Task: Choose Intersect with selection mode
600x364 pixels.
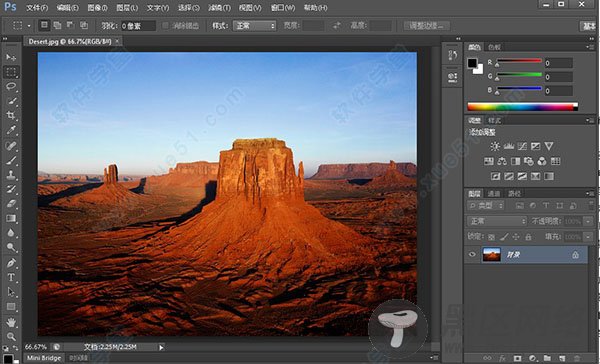Action: pos(83,25)
